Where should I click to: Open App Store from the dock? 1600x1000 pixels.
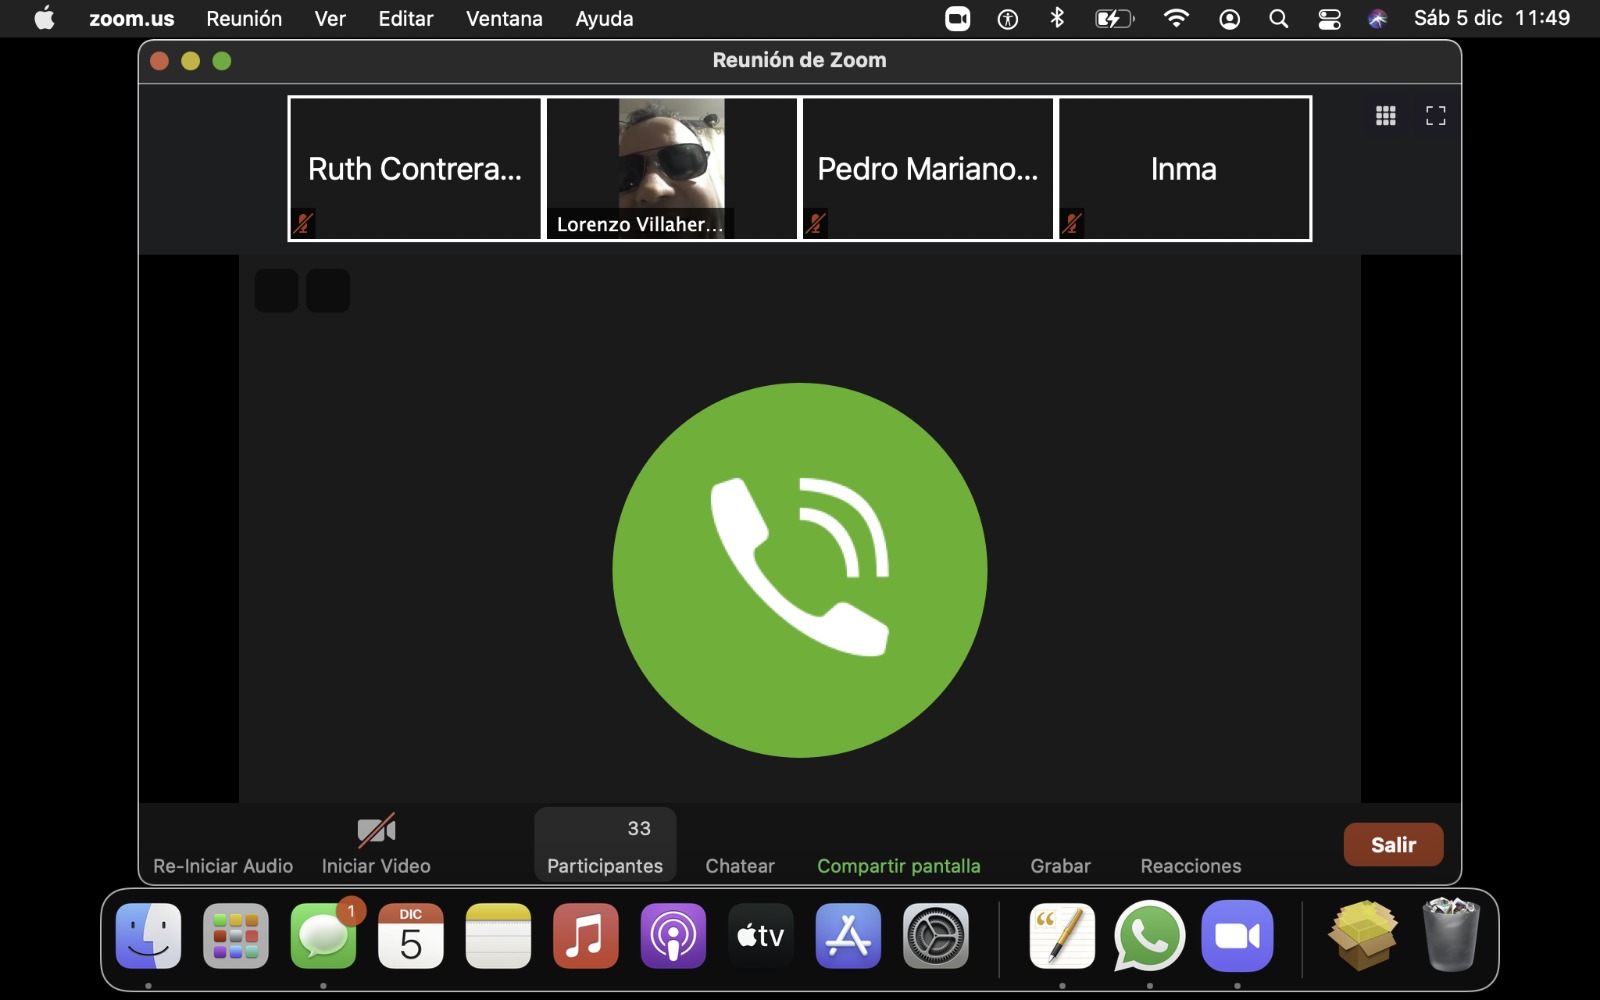[x=848, y=936]
